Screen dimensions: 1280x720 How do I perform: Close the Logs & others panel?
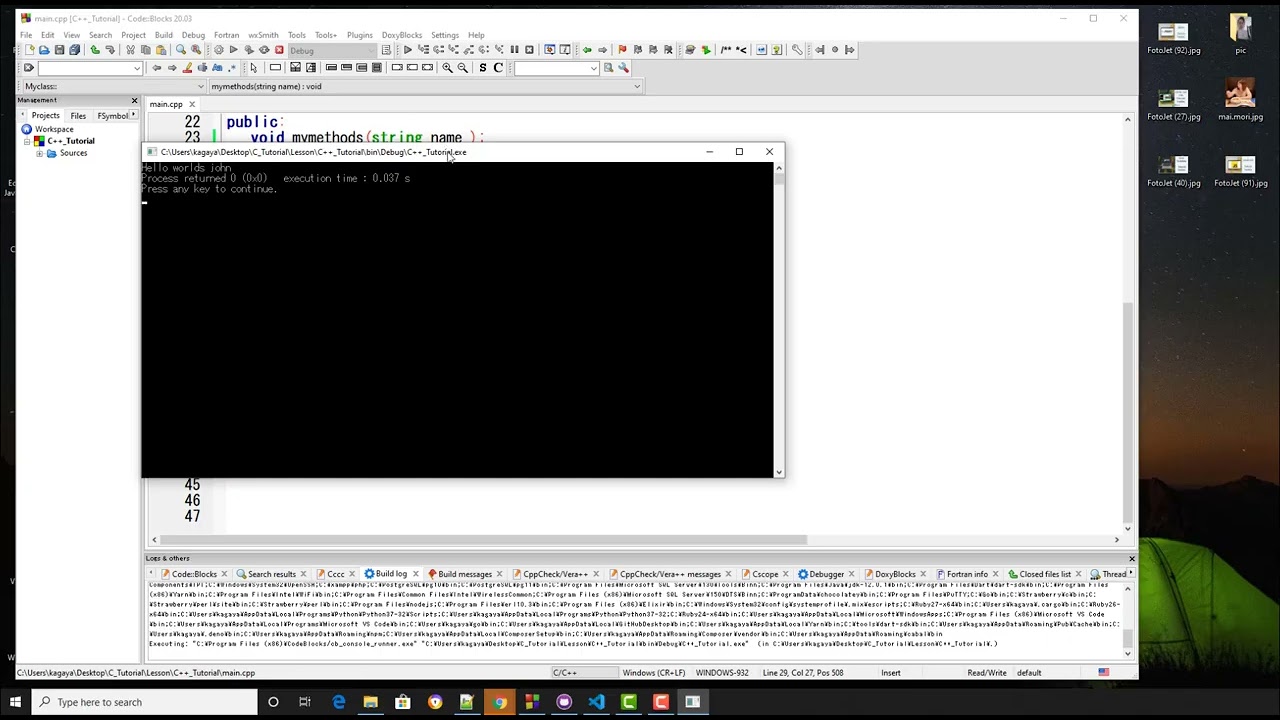(x=1131, y=558)
